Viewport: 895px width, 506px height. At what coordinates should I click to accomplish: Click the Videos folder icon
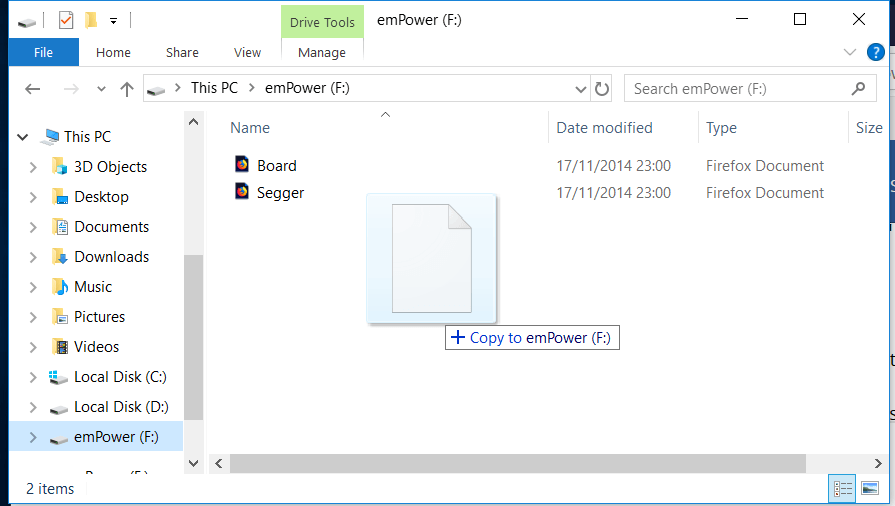[x=60, y=347]
